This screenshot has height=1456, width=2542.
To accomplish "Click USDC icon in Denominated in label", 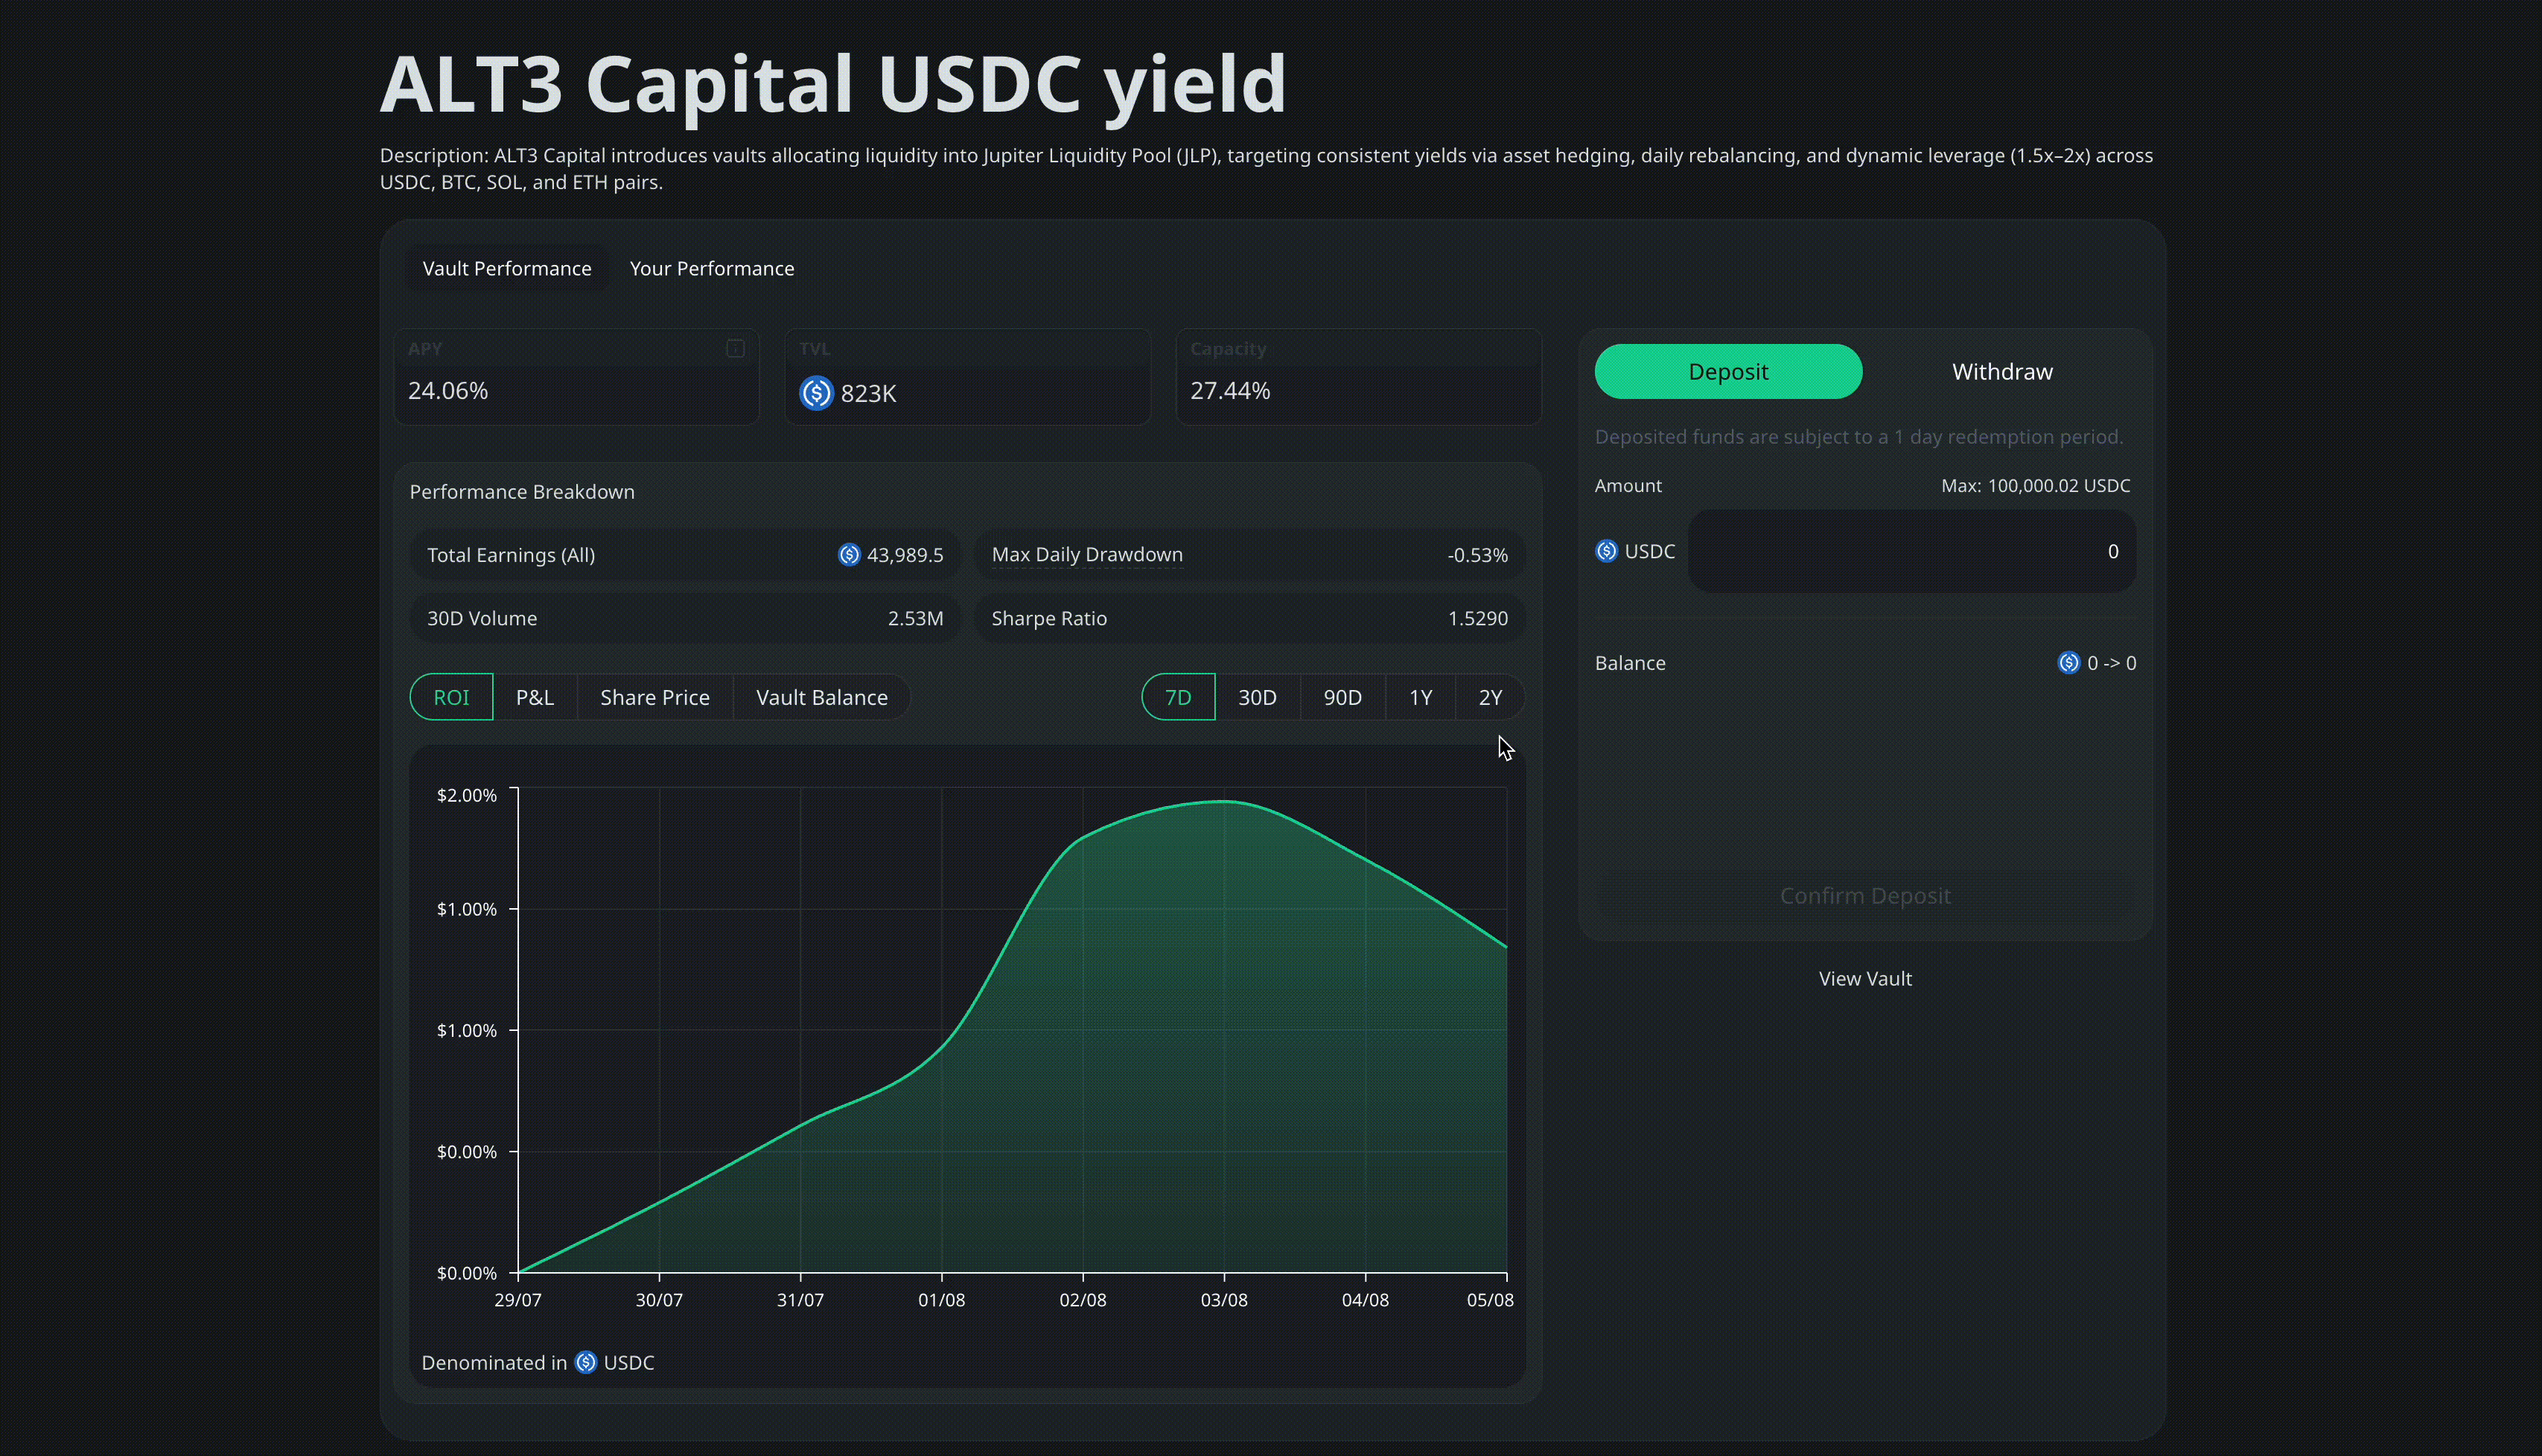I will (586, 1362).
